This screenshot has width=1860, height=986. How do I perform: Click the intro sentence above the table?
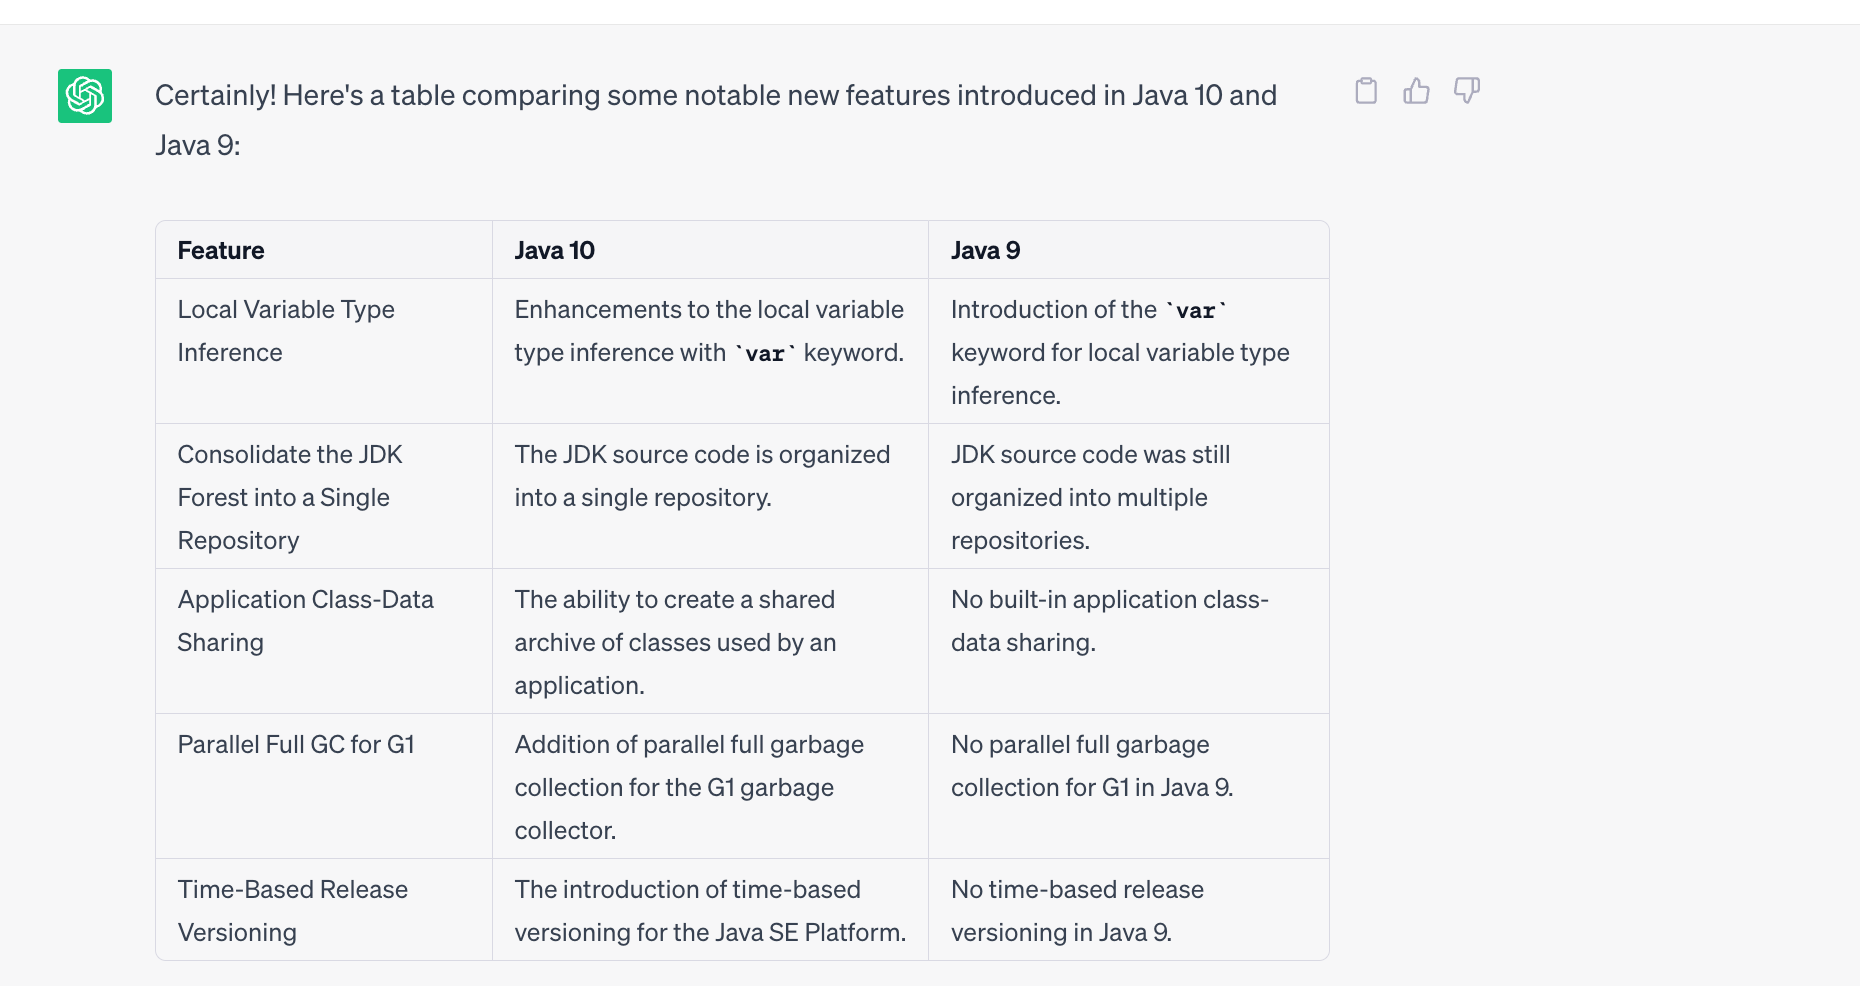pyautogui.click(x=716, y=120)
